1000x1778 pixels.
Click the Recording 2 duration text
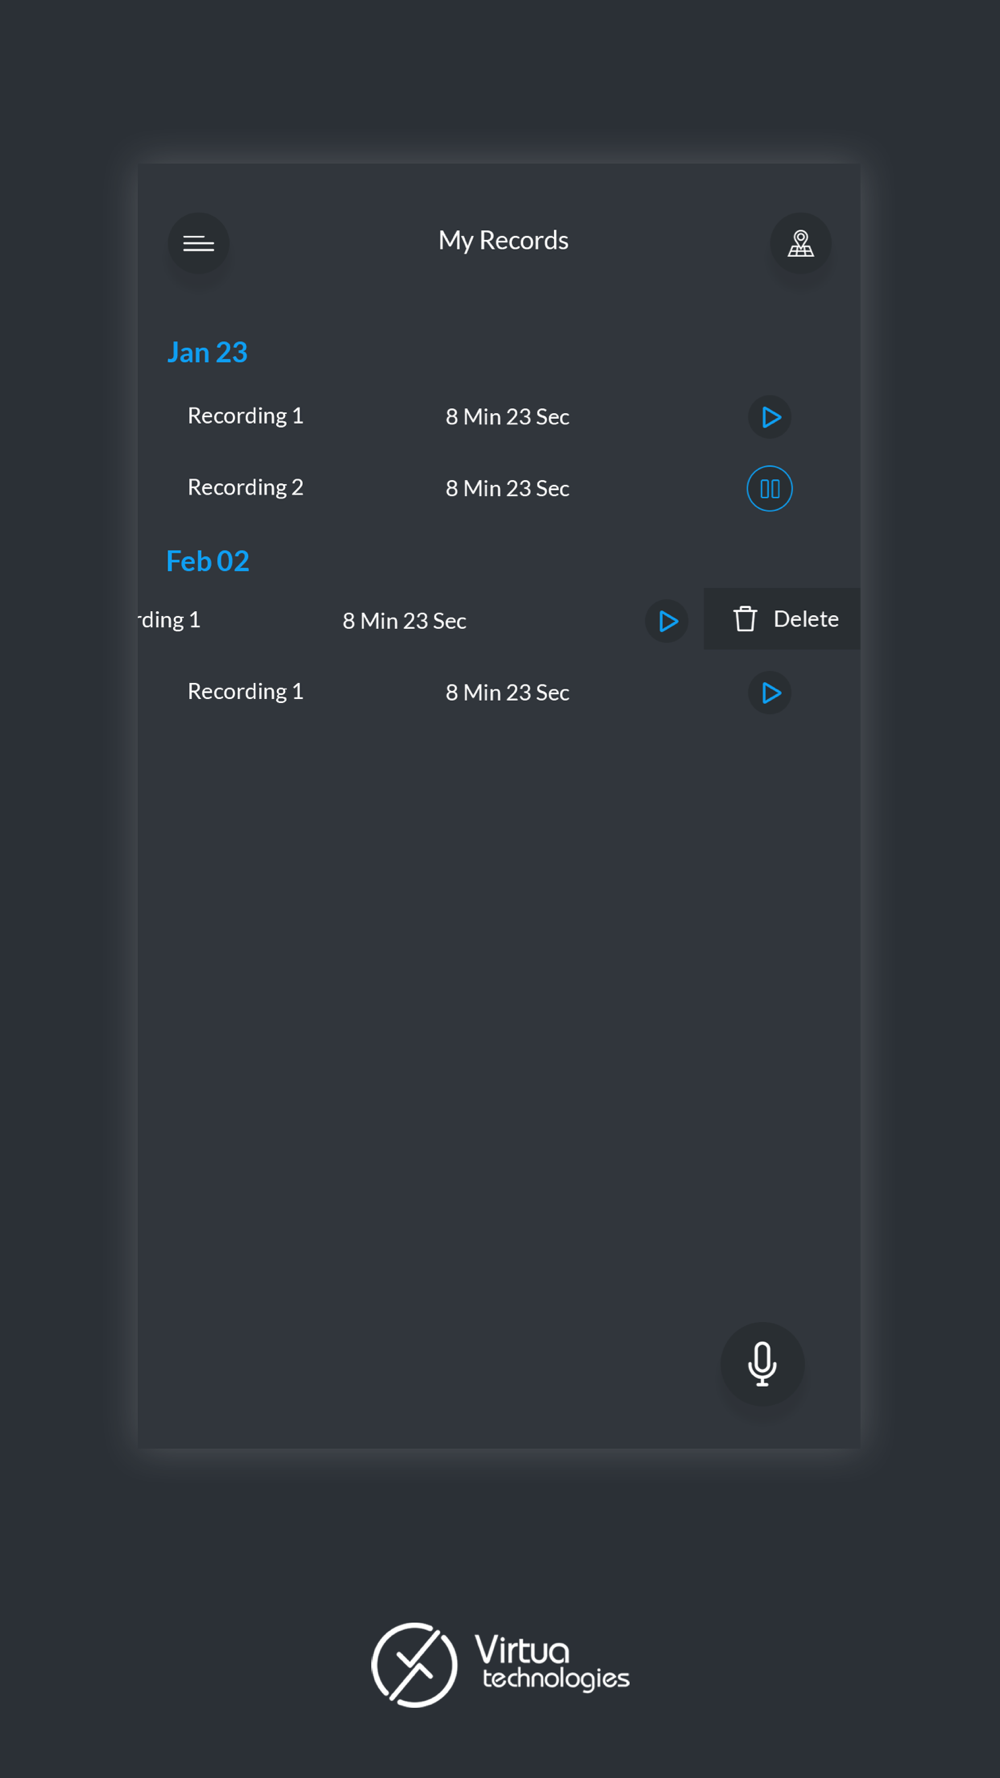pyautogui.click(x=507, y=489)
